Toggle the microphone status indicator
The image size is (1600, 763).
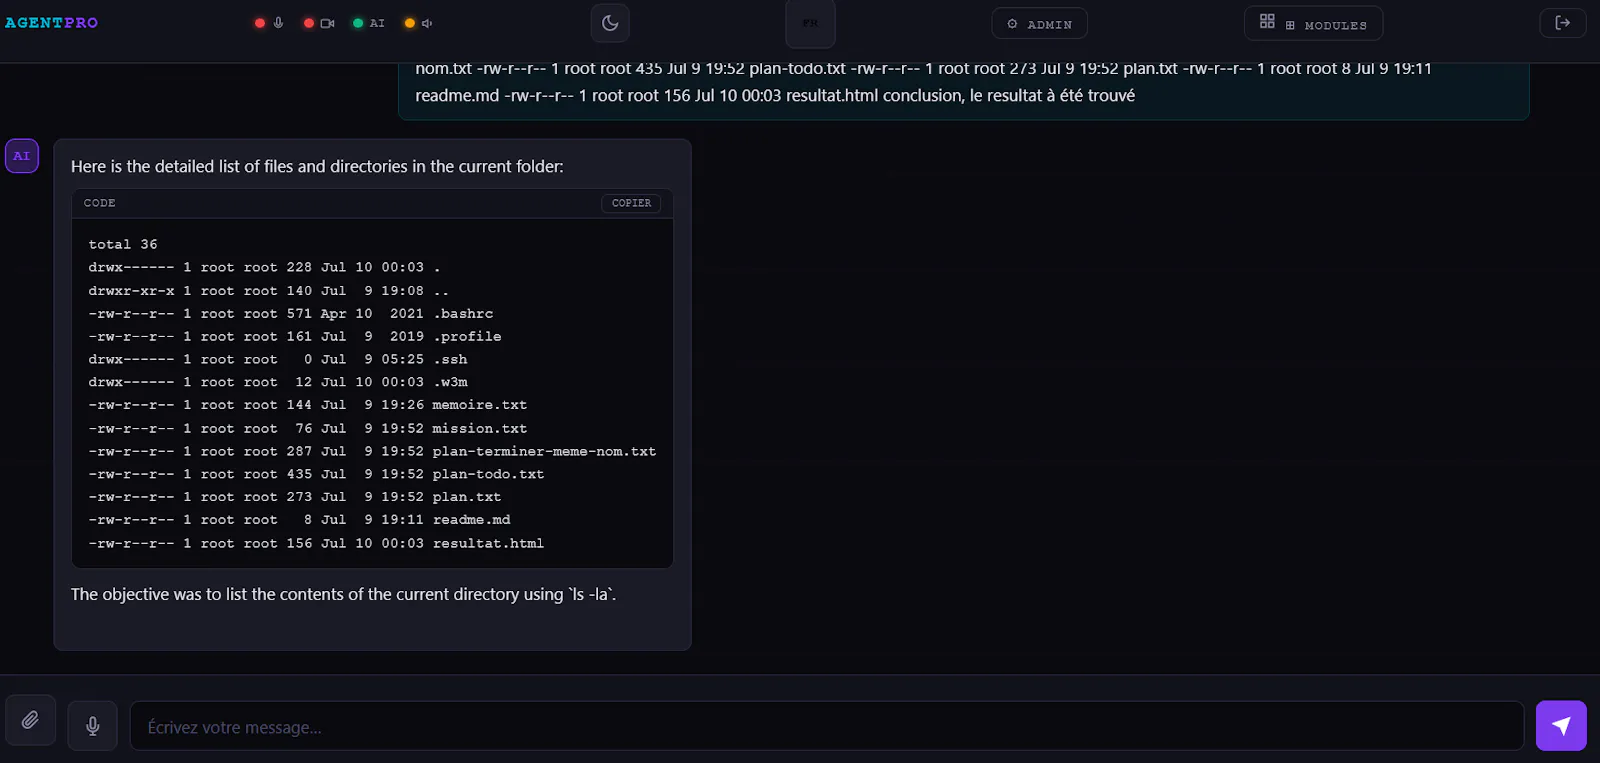click(x=269, y=23)
